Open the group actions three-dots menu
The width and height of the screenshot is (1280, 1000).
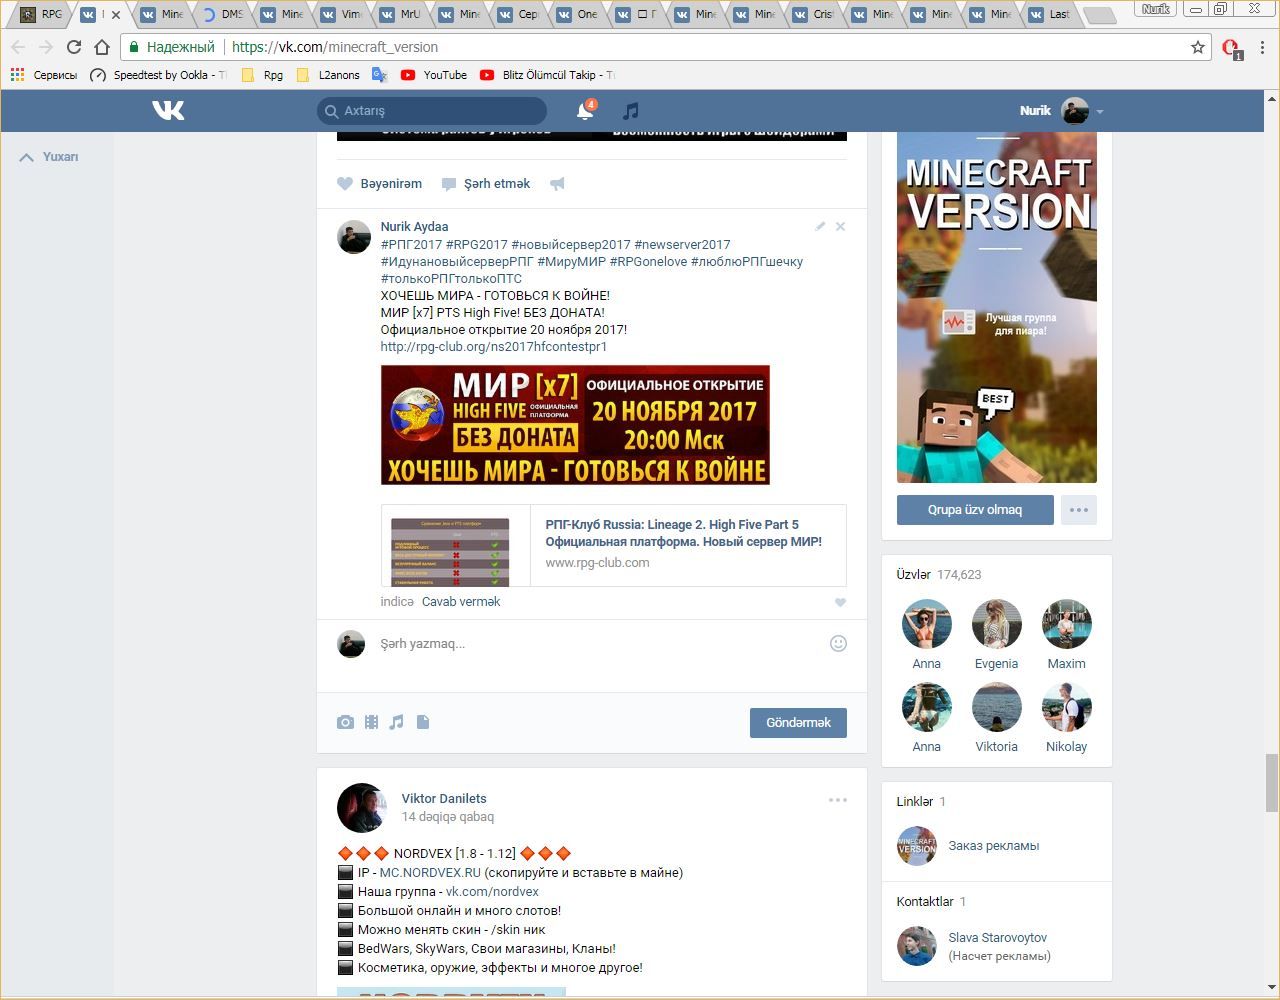[1079, 510]
